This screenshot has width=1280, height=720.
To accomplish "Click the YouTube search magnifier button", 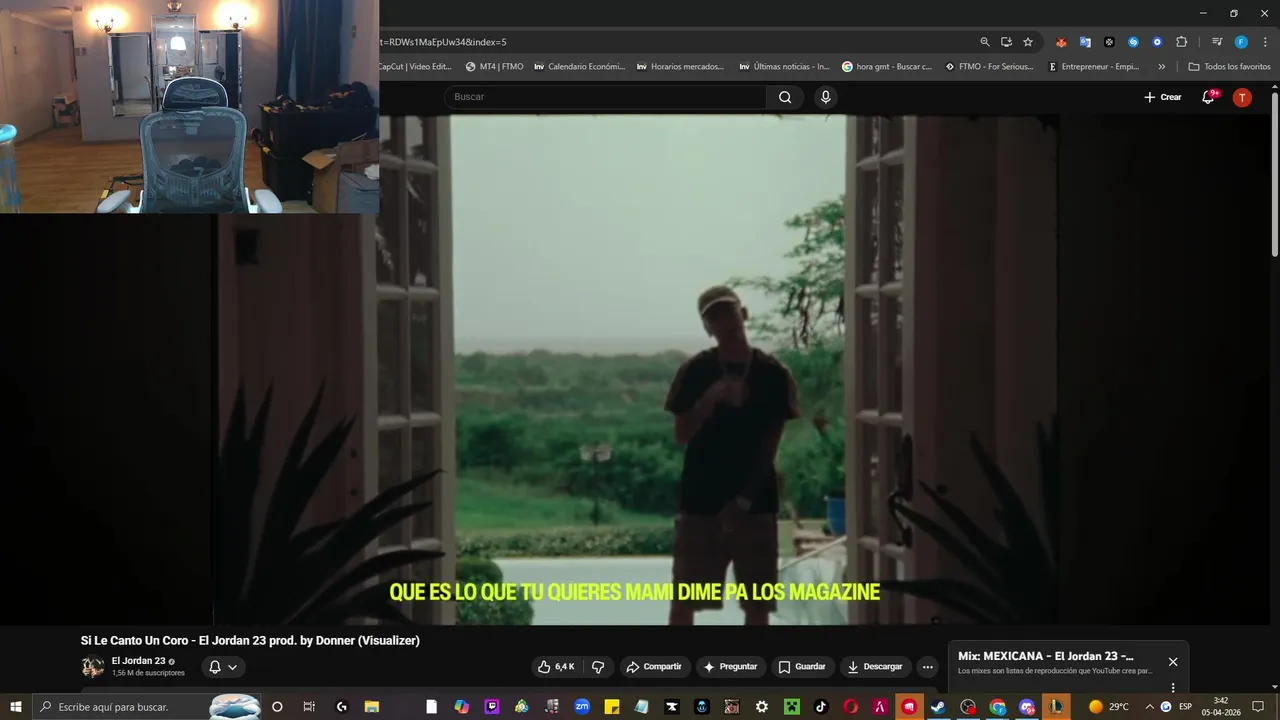I will pos(785,97).
